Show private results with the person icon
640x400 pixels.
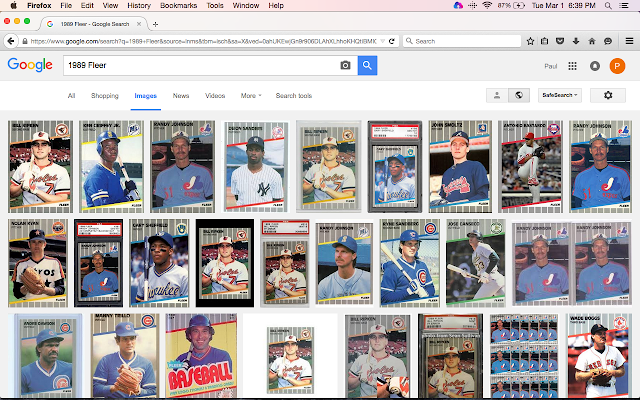point(497,95)
